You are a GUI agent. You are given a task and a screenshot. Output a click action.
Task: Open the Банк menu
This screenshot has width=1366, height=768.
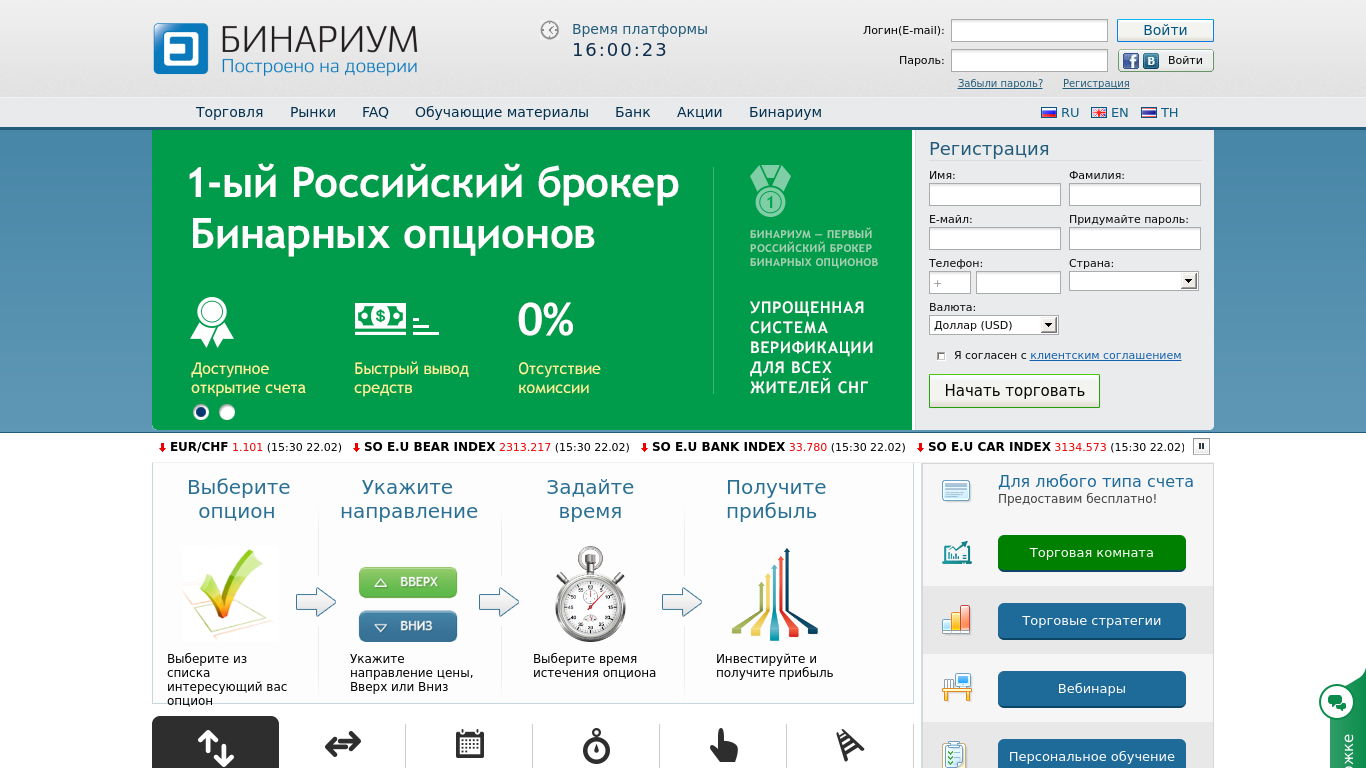pos(633,112)
